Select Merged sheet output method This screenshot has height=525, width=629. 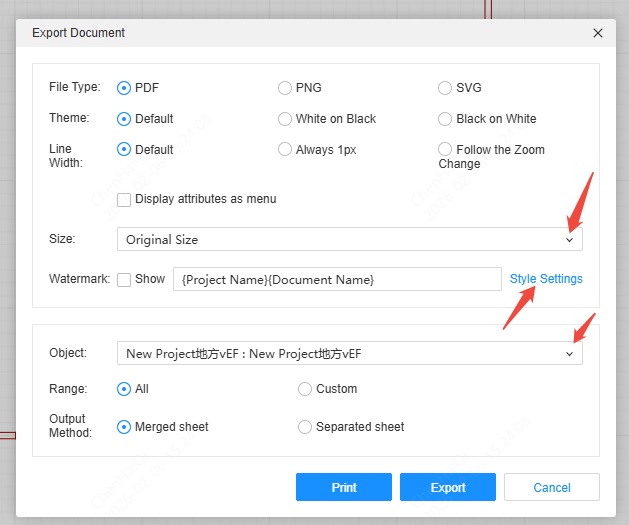[125, 427]
